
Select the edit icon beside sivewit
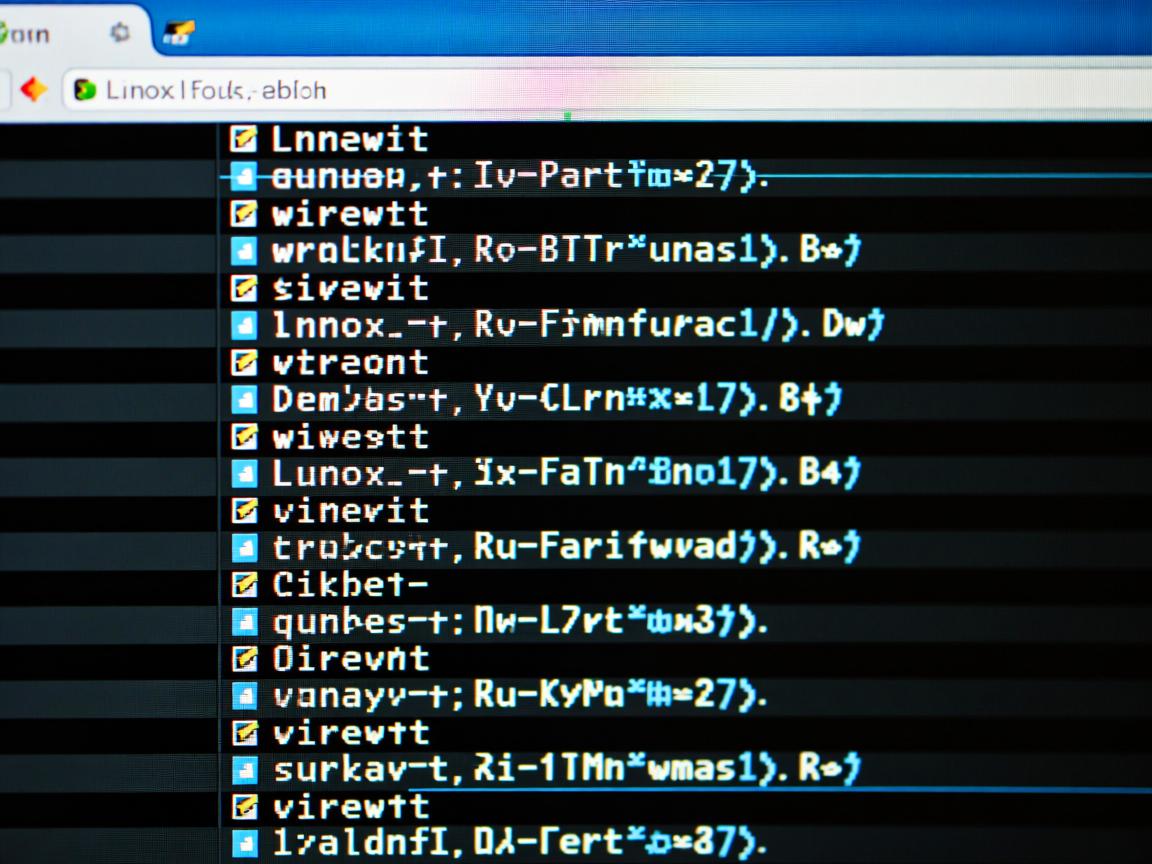pyautogui.click(x=244, y=288)
